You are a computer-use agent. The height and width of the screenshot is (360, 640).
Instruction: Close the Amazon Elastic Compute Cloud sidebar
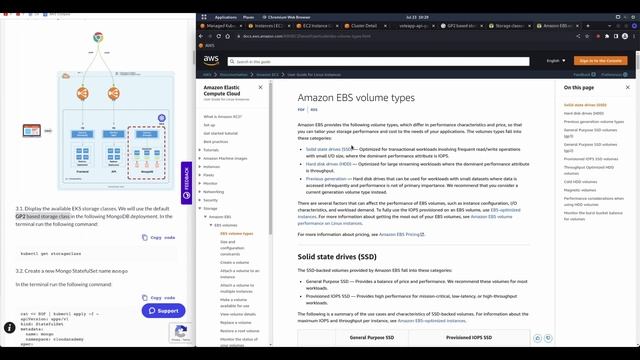click(x=260, y=87)
